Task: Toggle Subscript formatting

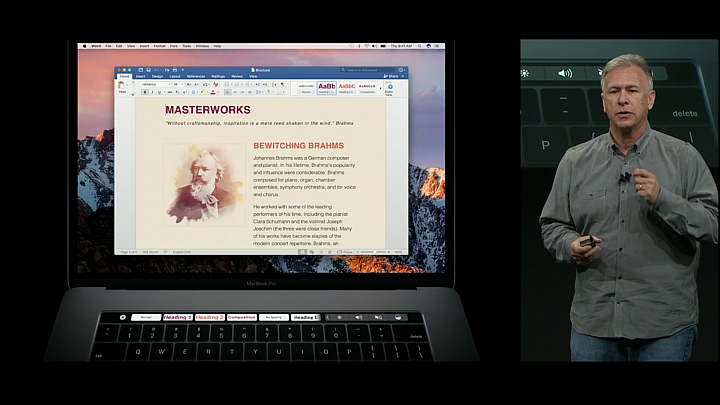Action: [x=177, y=92]
